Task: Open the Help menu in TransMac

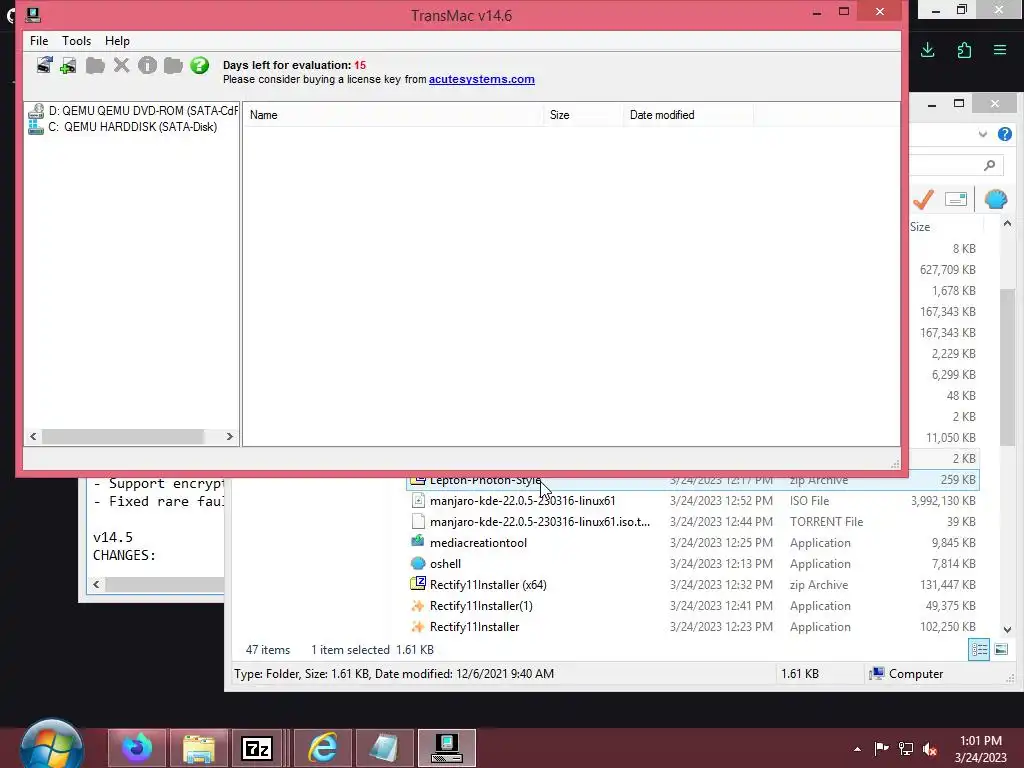Action: [118, 40]
